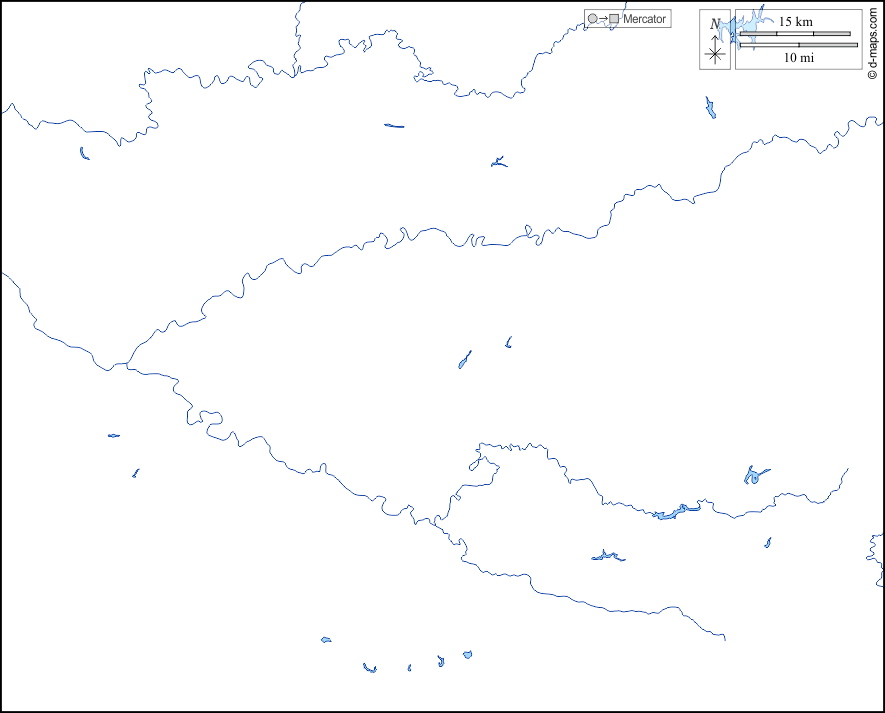The width and height of the screenshot is (885, 713).
Task: Click the 10 mi scale bar
Action: [798, 45]
